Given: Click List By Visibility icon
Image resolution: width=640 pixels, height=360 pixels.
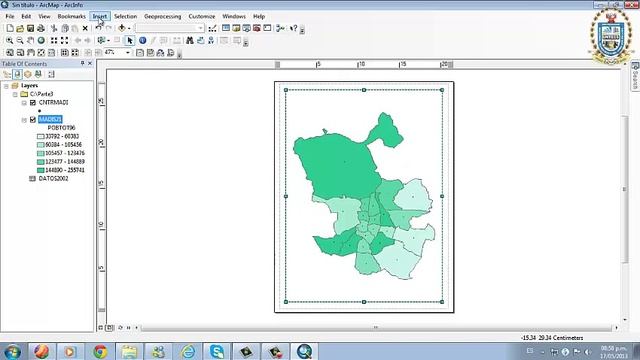Looking at the screenshot, I should coord(28,74).
